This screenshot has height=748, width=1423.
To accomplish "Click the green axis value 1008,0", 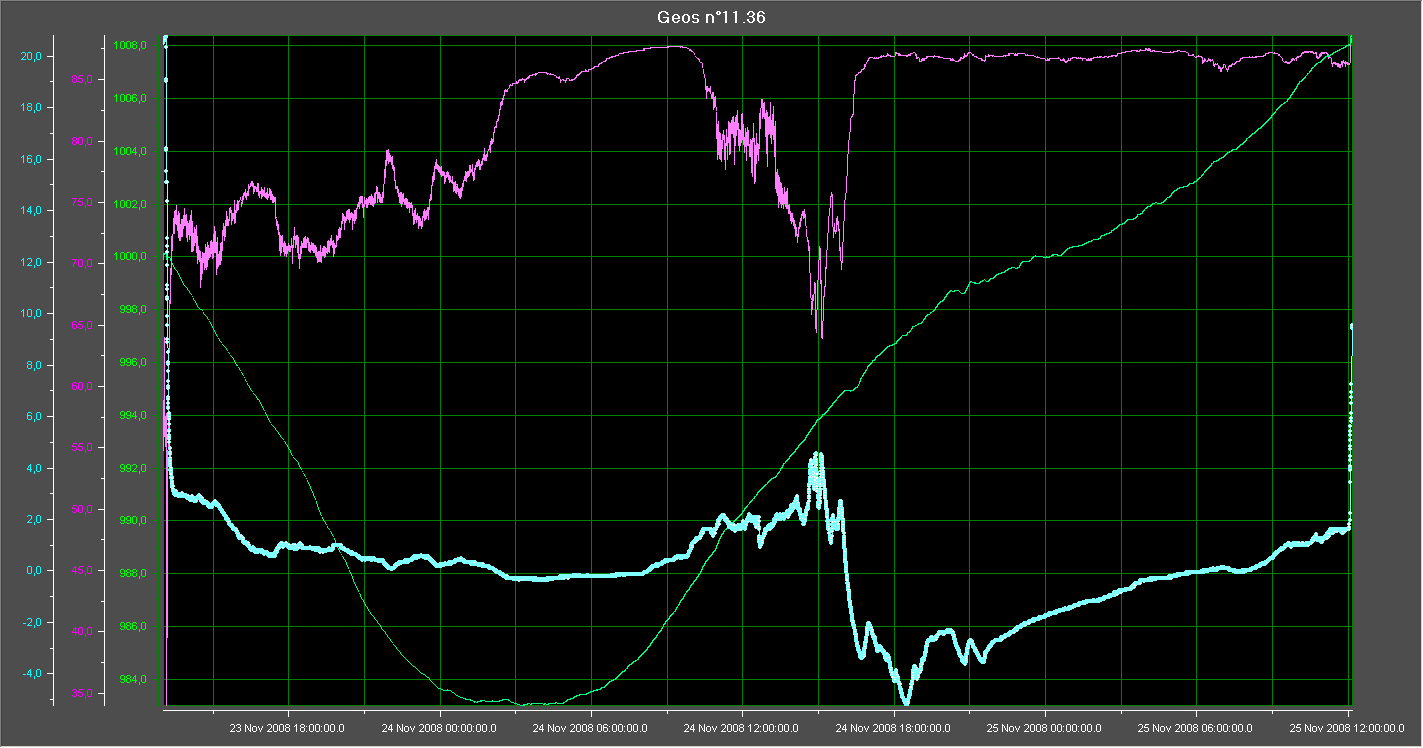I will pyautogui.click(x=131, y=45).
